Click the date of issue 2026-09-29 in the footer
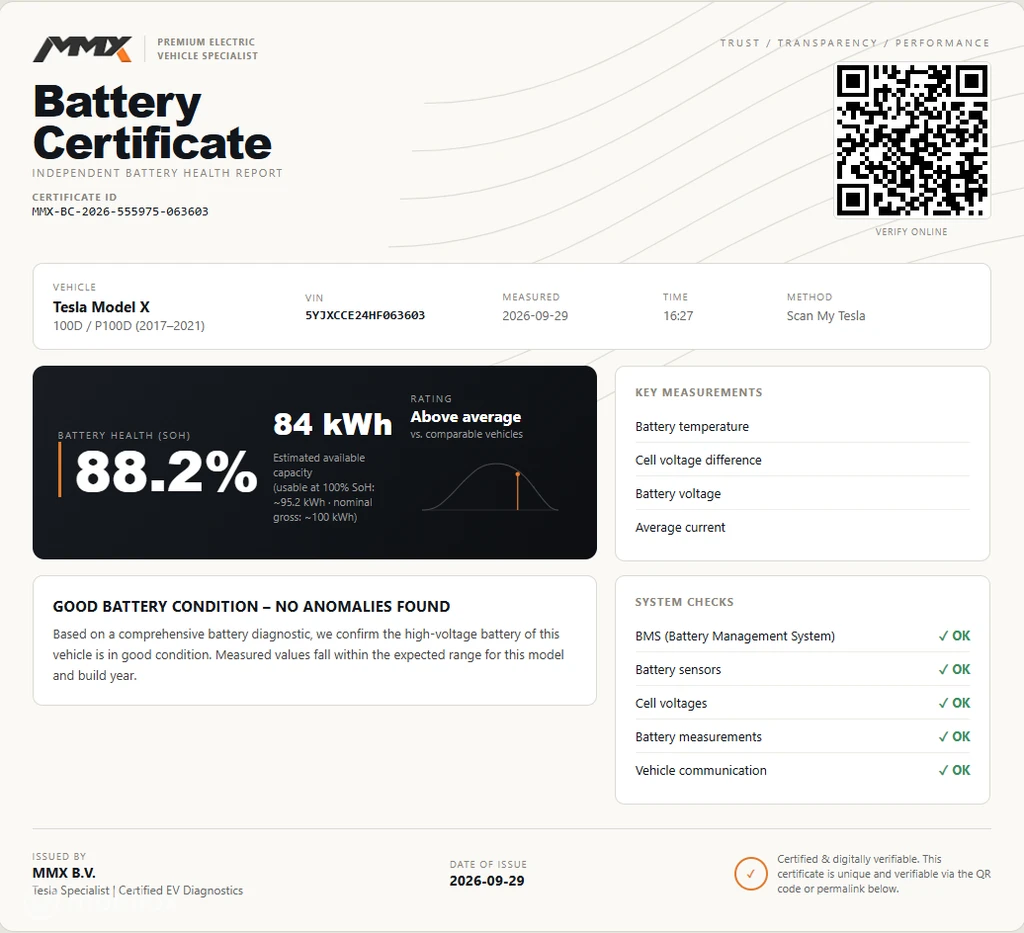This screenshot has width=1024, height=933. coord(487,881)
